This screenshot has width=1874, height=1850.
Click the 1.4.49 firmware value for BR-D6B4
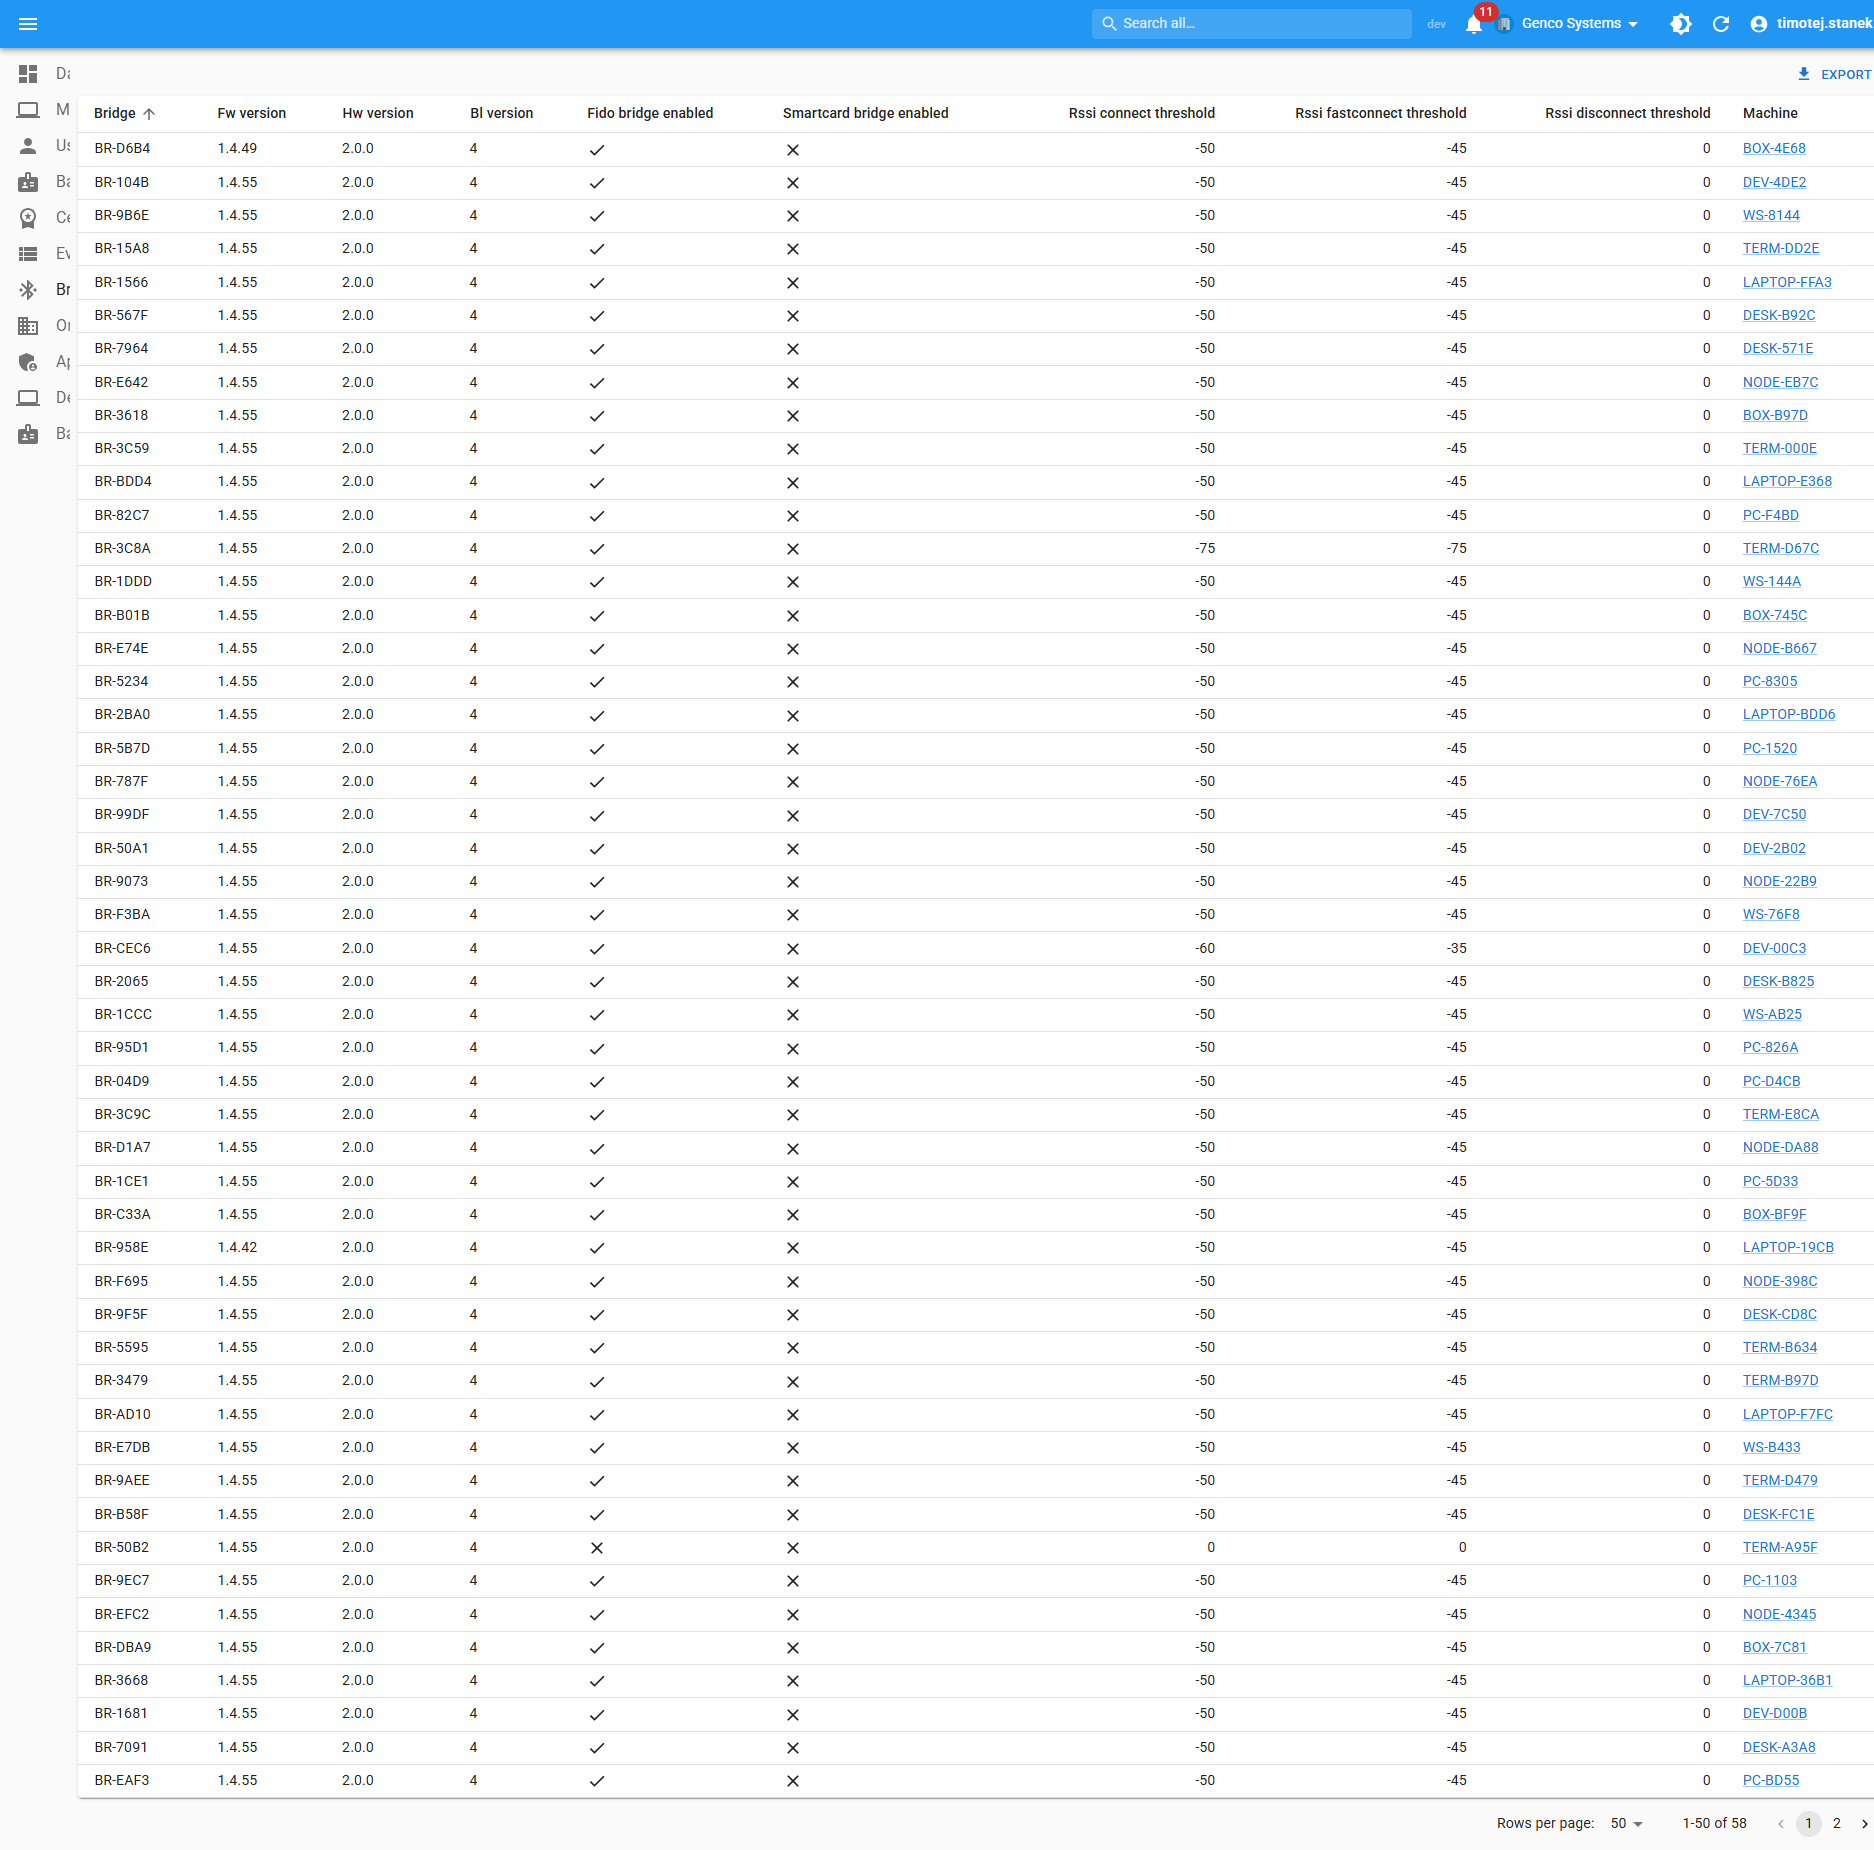tap(237, 148)
